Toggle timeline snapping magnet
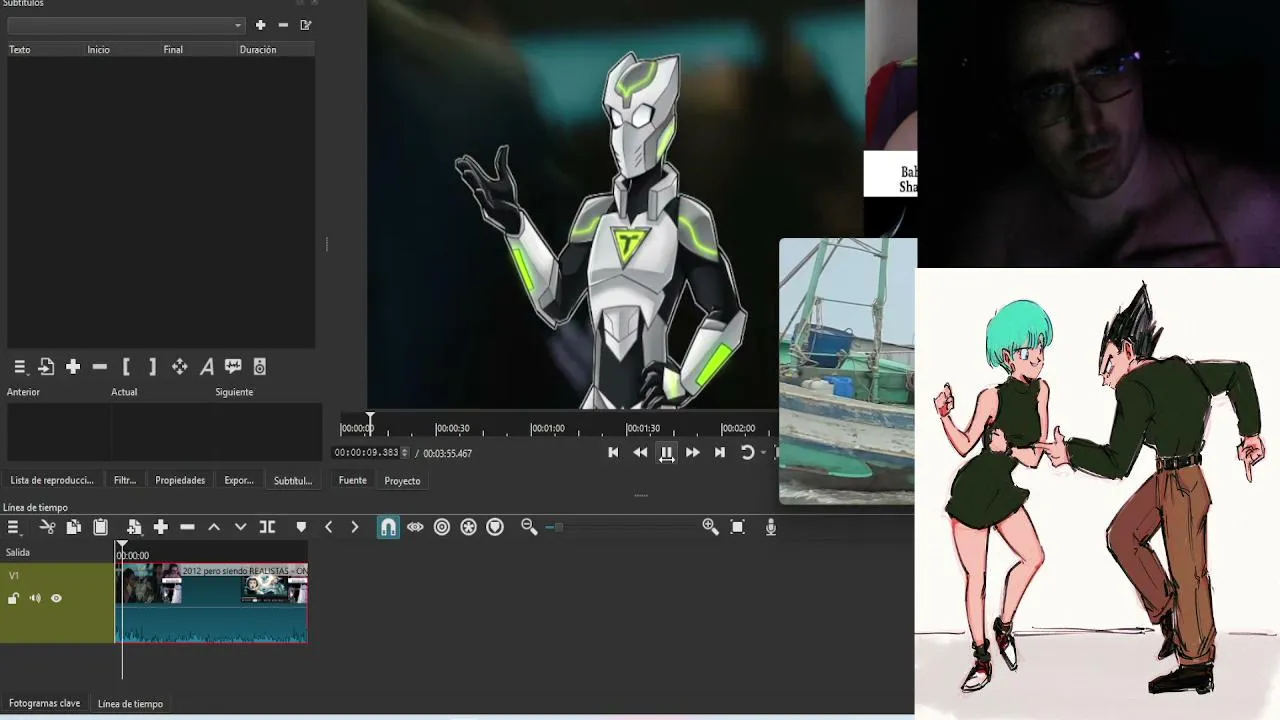Image resolution: width=1280 pixels, height=720 pixels. 388,527
